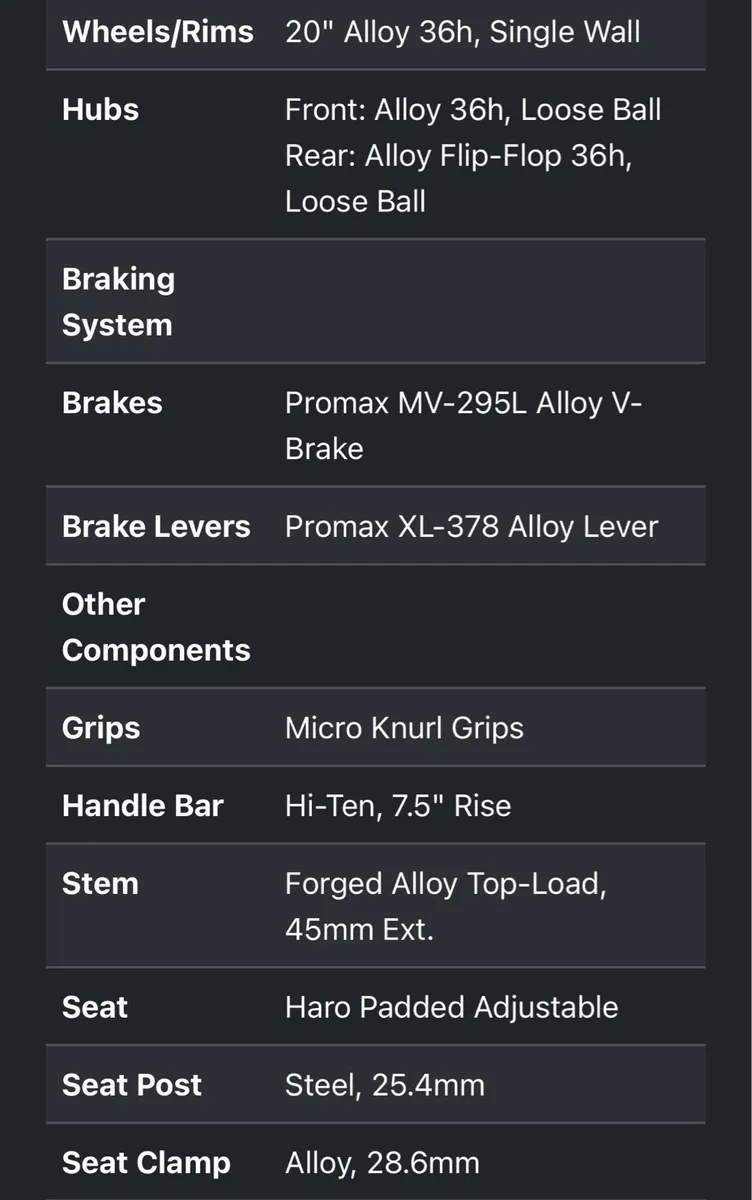Screen dimensions: 752x1200
Task: Select the Wheels/Rims row label
Action: click(x=157, y=31)
